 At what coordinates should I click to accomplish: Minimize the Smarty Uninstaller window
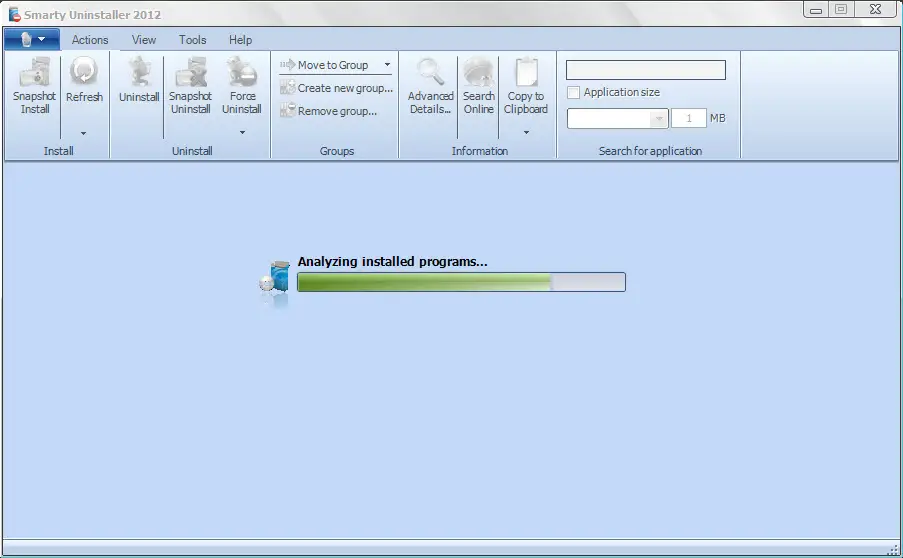click(816, 10)
